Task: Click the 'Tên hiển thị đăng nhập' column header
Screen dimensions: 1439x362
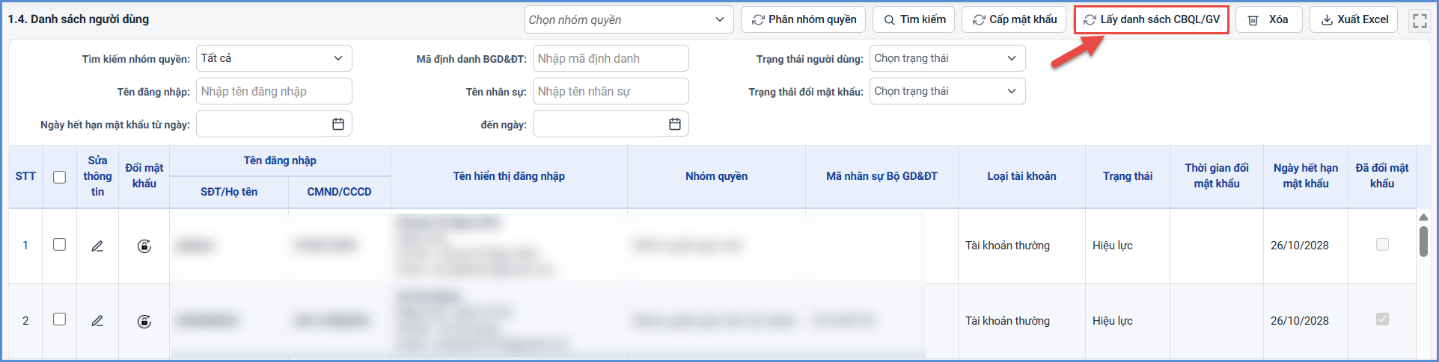Action: (509, 177)
